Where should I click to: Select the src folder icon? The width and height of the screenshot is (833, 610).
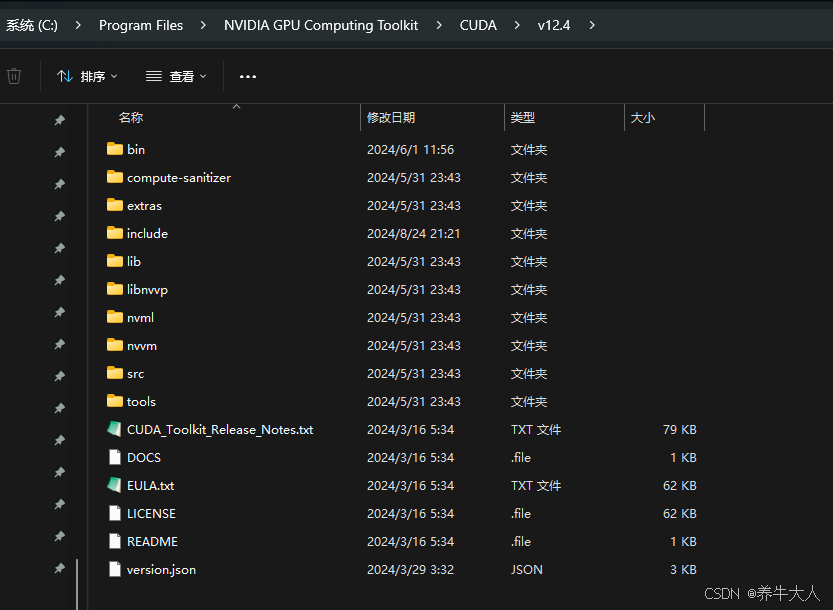coord(115,373)
